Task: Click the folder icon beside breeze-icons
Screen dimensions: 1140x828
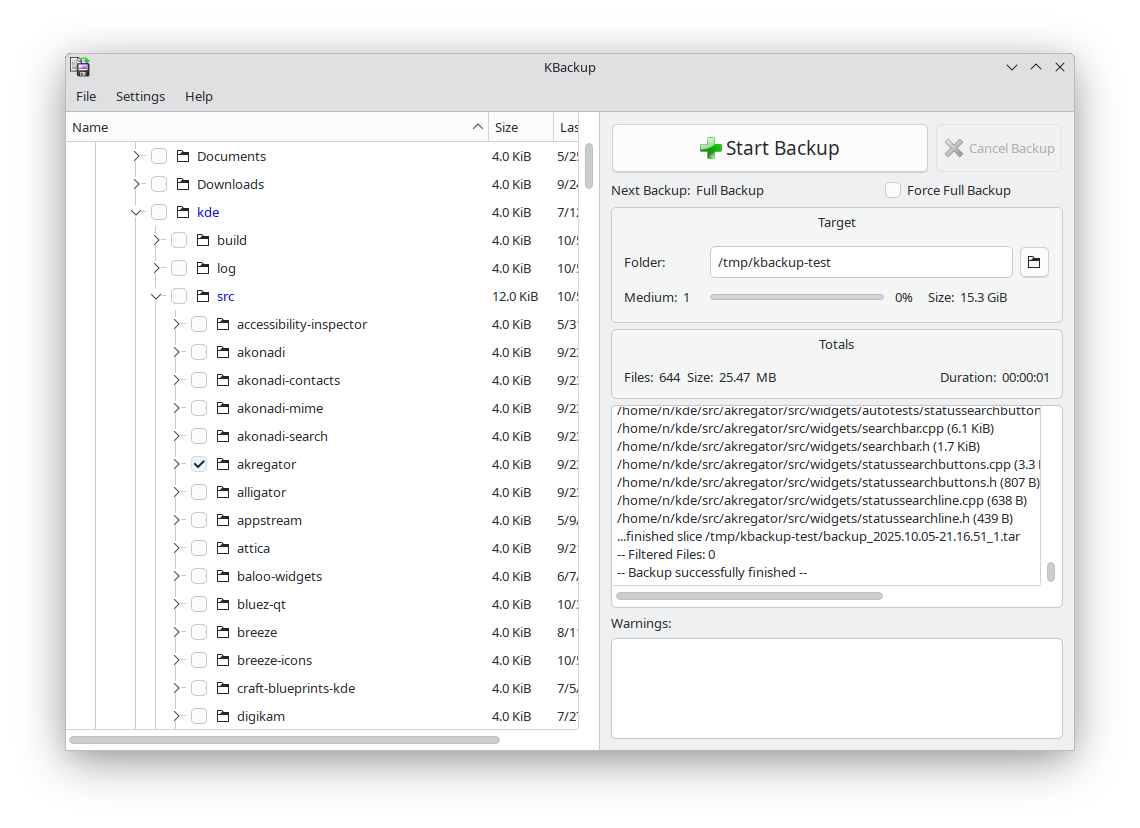Action: [223, 660]
